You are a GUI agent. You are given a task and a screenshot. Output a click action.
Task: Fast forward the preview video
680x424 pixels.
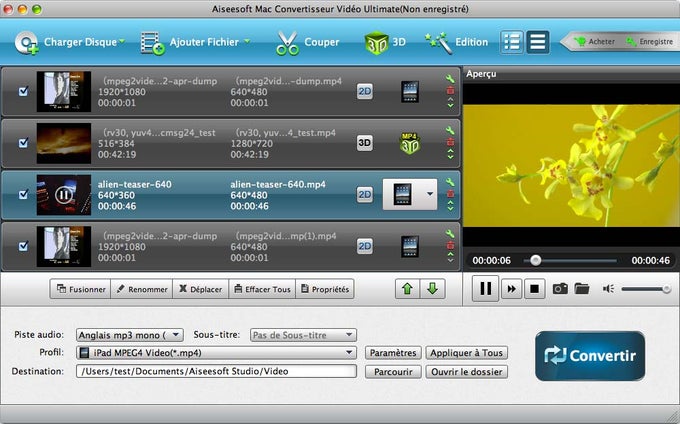pyautogui.click(x=512, y=289)
